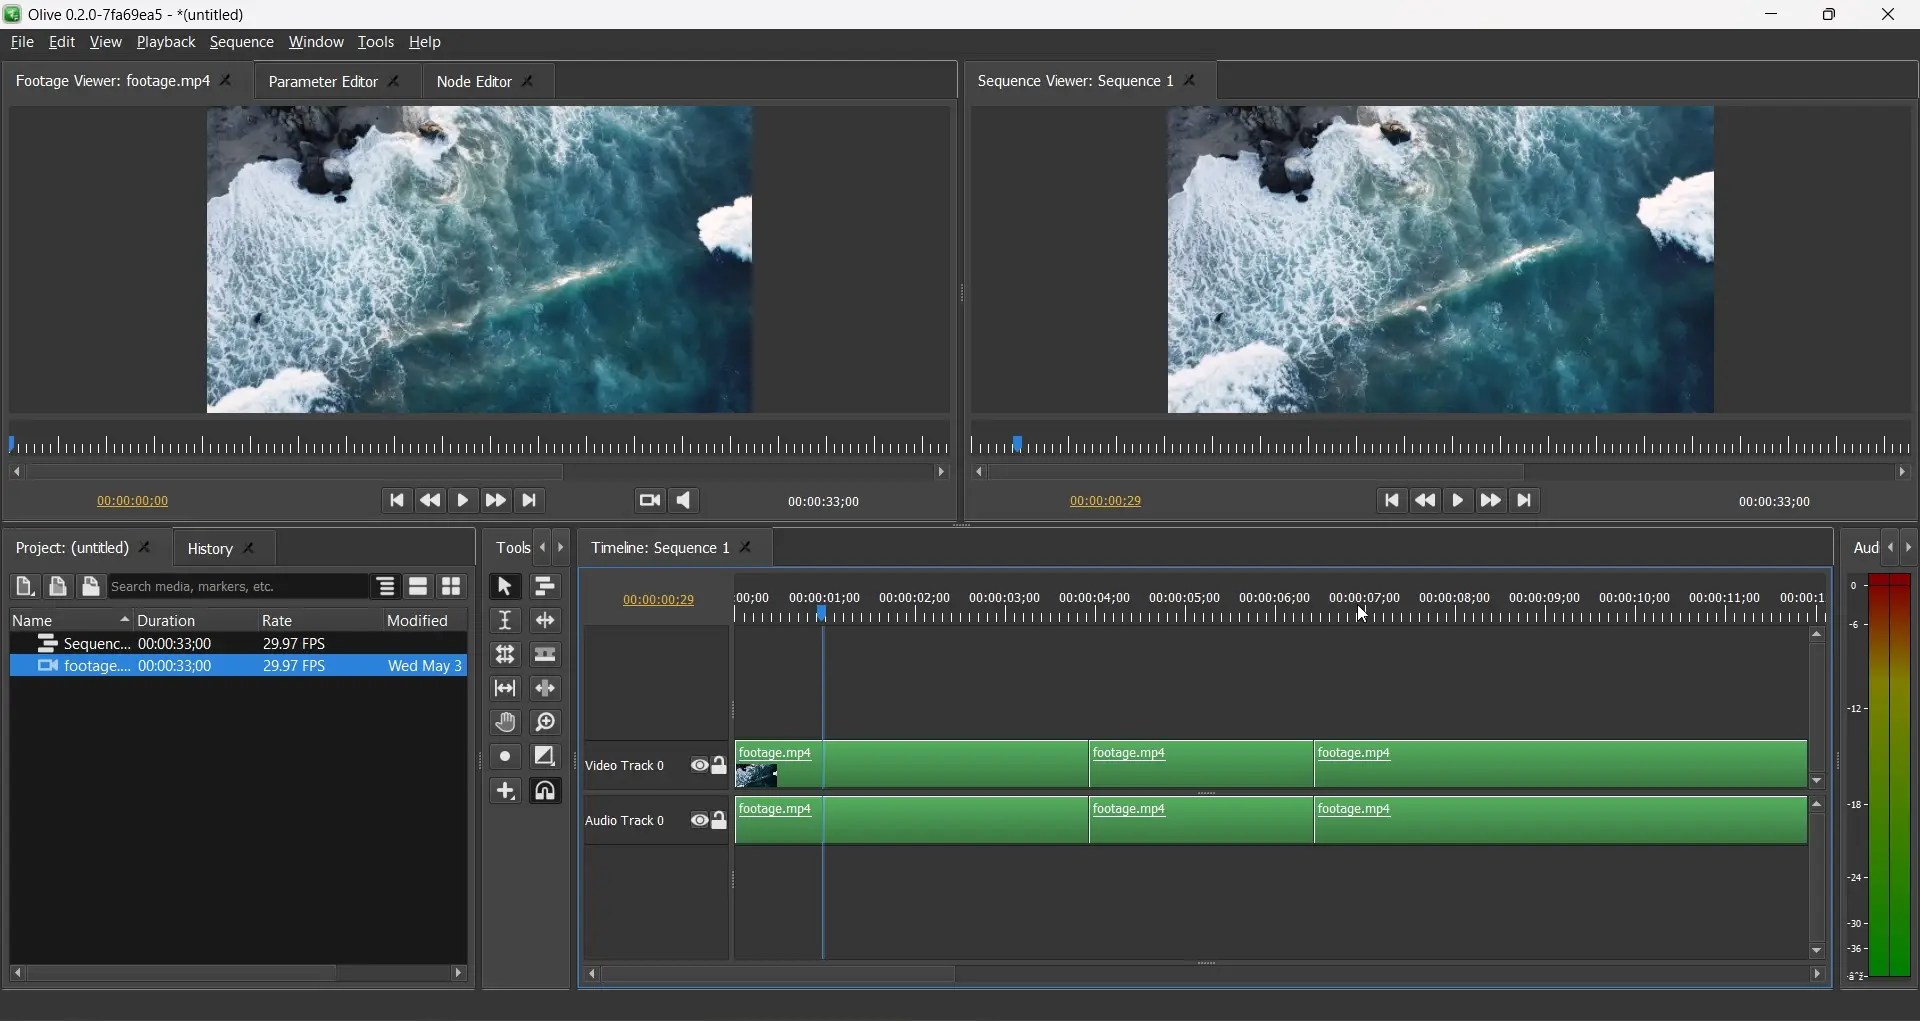Open the Sequence menu
This screenshot has width=1920, height=1021.
[242, 42]
